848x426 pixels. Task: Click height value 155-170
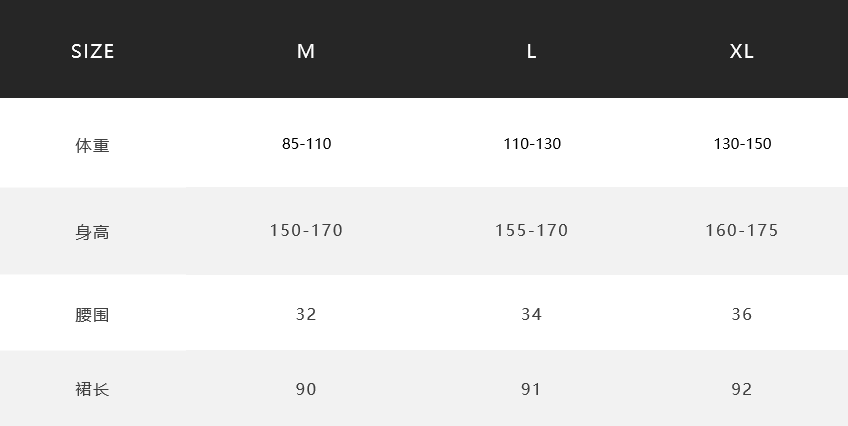[x=532, y=230]
